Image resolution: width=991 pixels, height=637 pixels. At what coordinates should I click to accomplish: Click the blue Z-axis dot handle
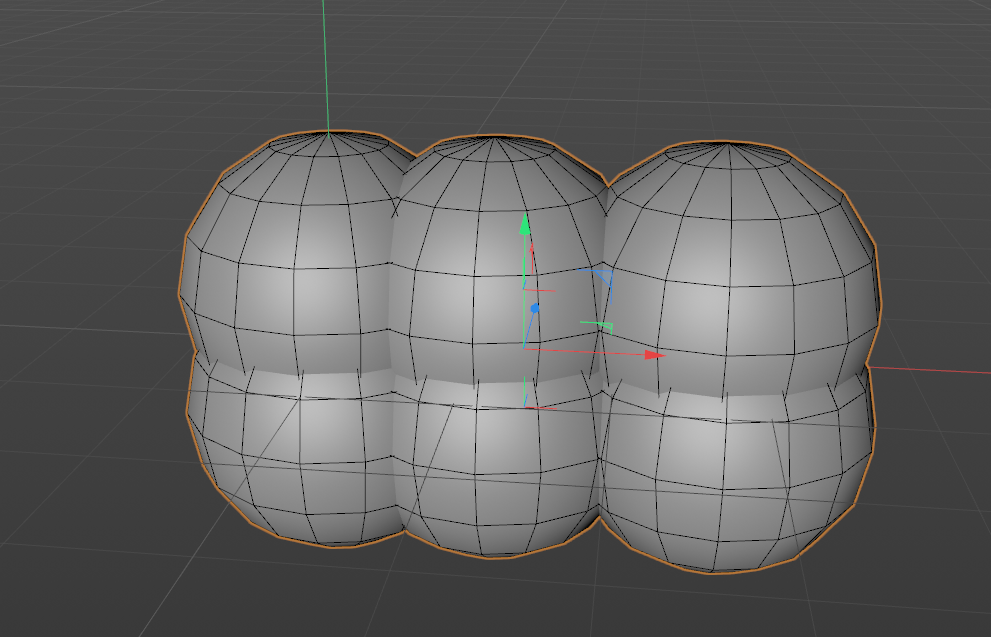tap(535, 308)
